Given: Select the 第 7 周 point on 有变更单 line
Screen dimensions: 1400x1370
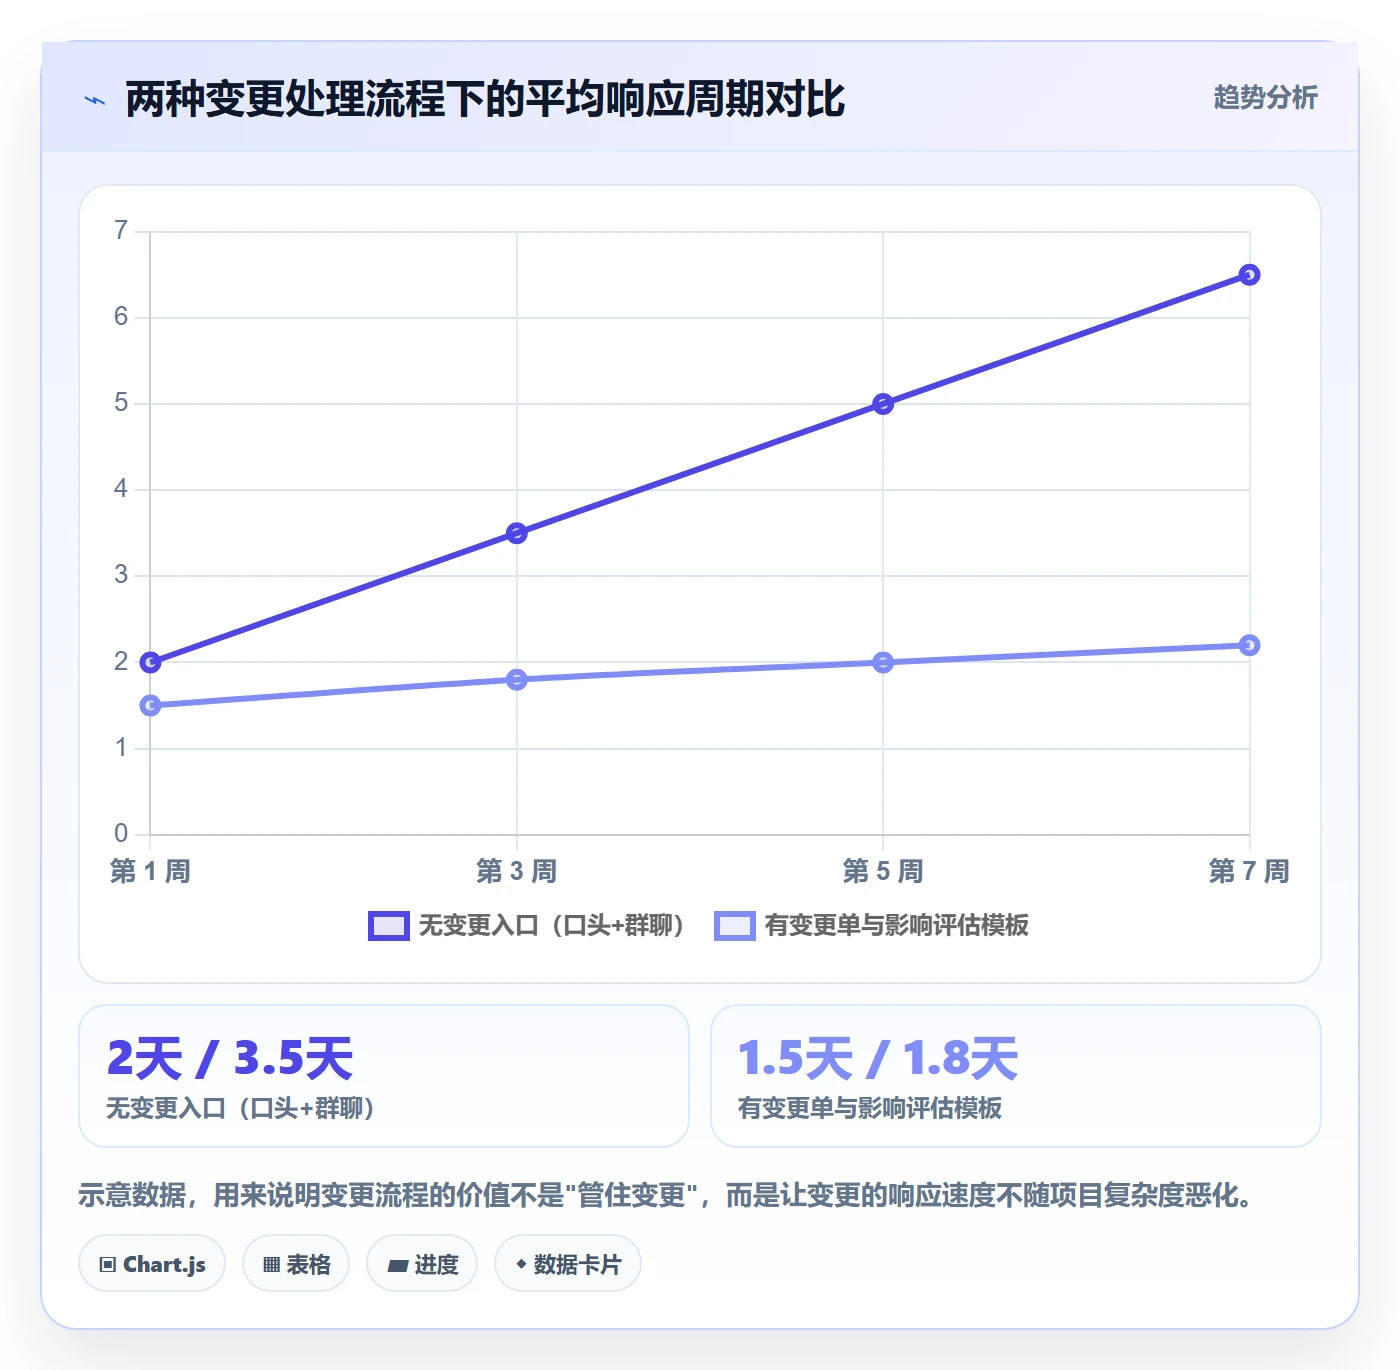Looking at the screenshot, I should click(x=1249, y=645).
